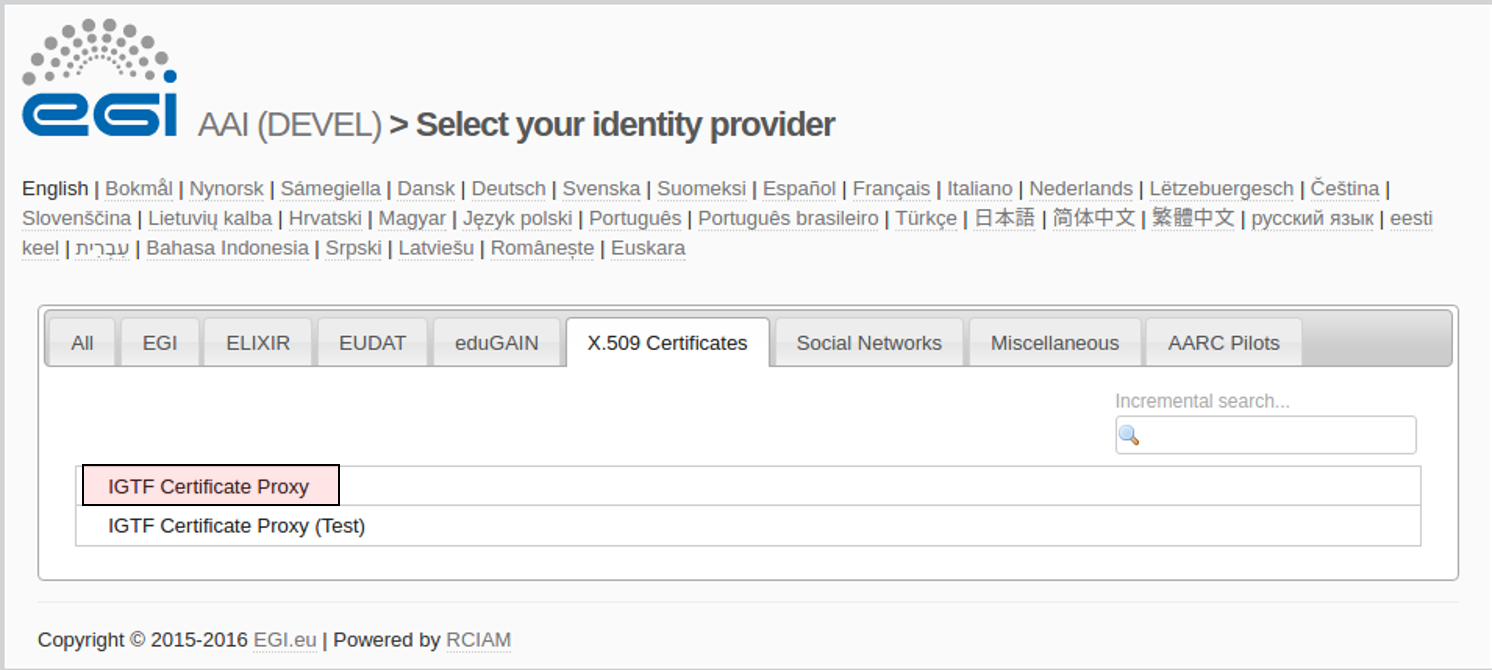
Task: Switch language to Português brasileiro
Action: click(x=788, y=218)
